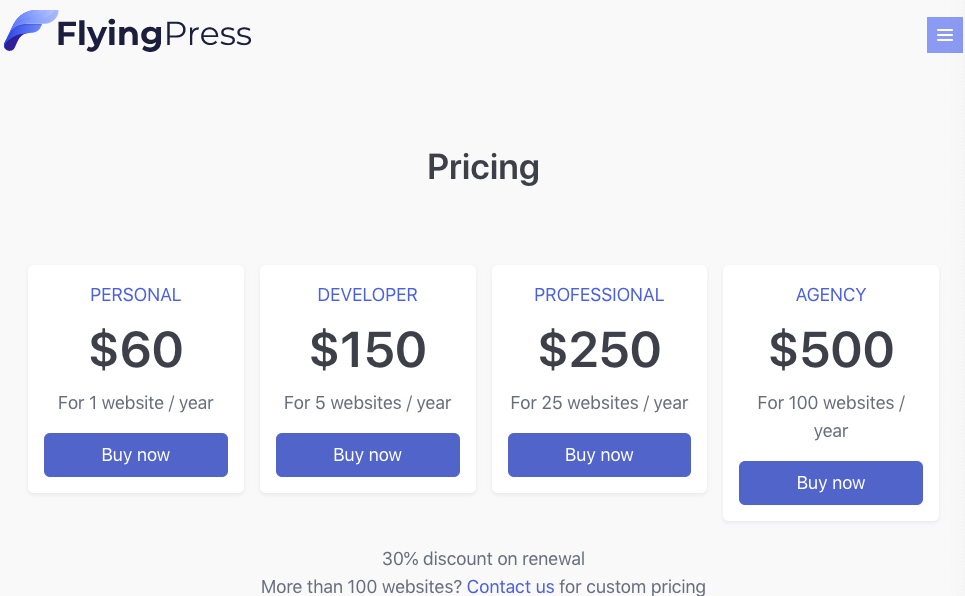Click the $250 price
Screen dimensions: 965x596
click(599, 350)
